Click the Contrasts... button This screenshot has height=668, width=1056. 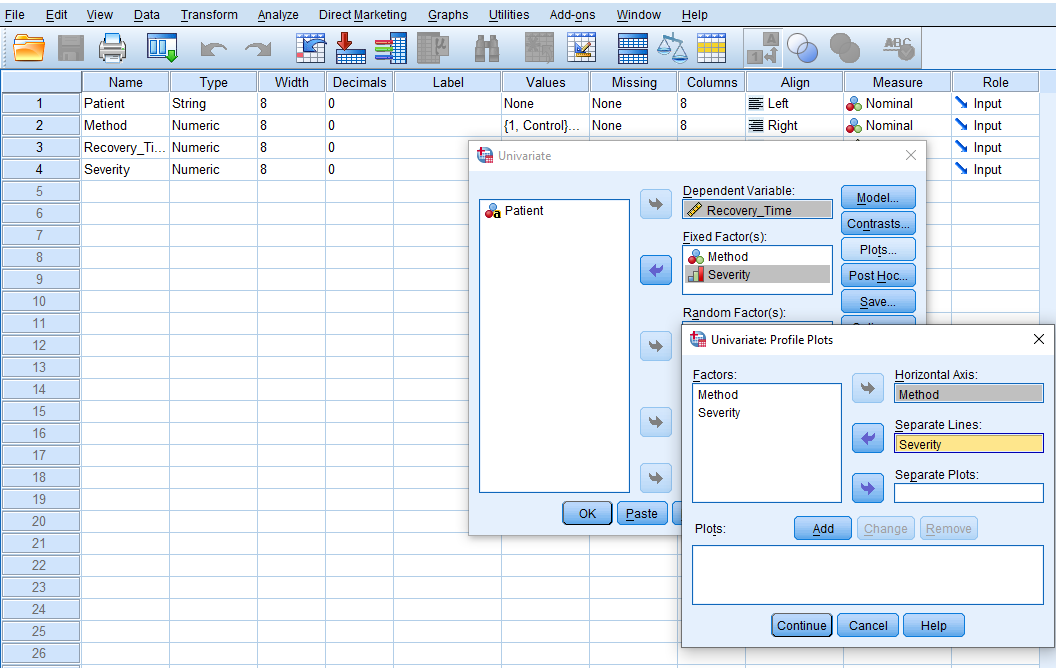pyautogui.click(x=878, y=224)
